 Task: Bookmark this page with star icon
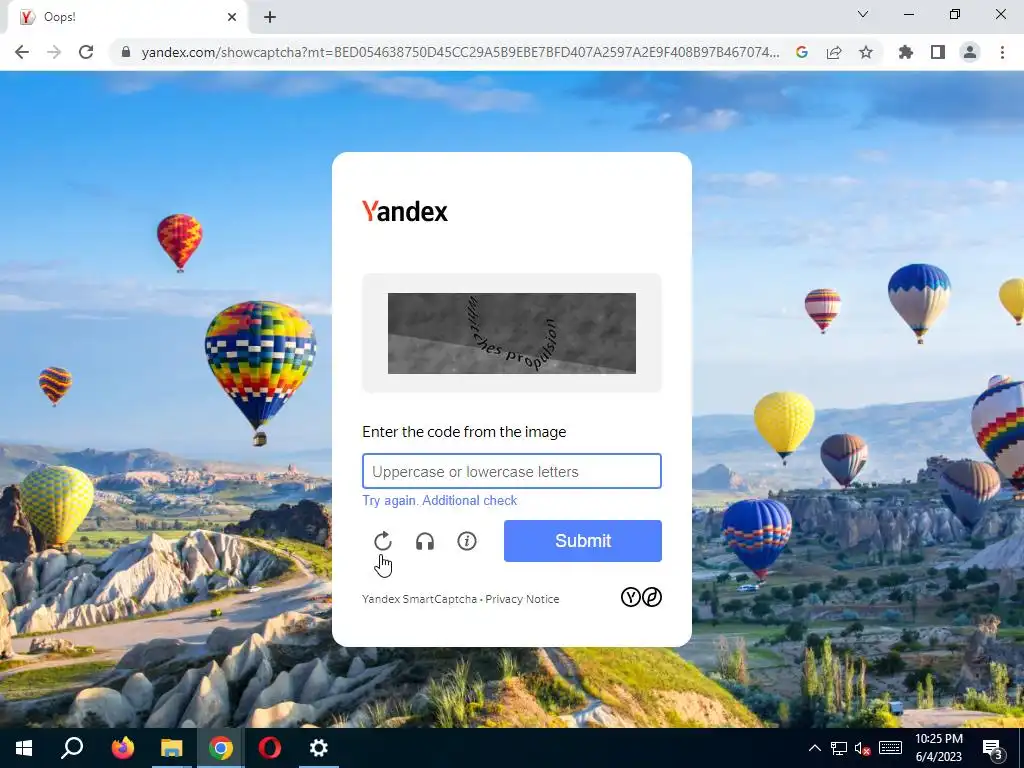pos(865,52)
